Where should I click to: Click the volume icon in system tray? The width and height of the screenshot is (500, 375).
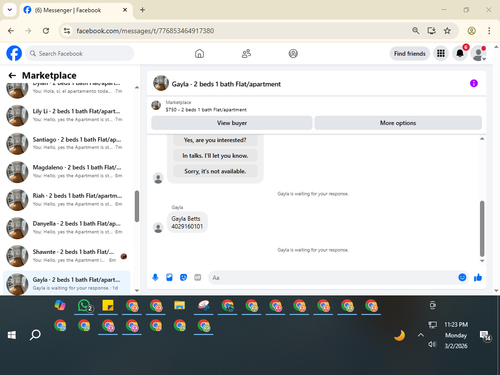click(x=432, y=345)
